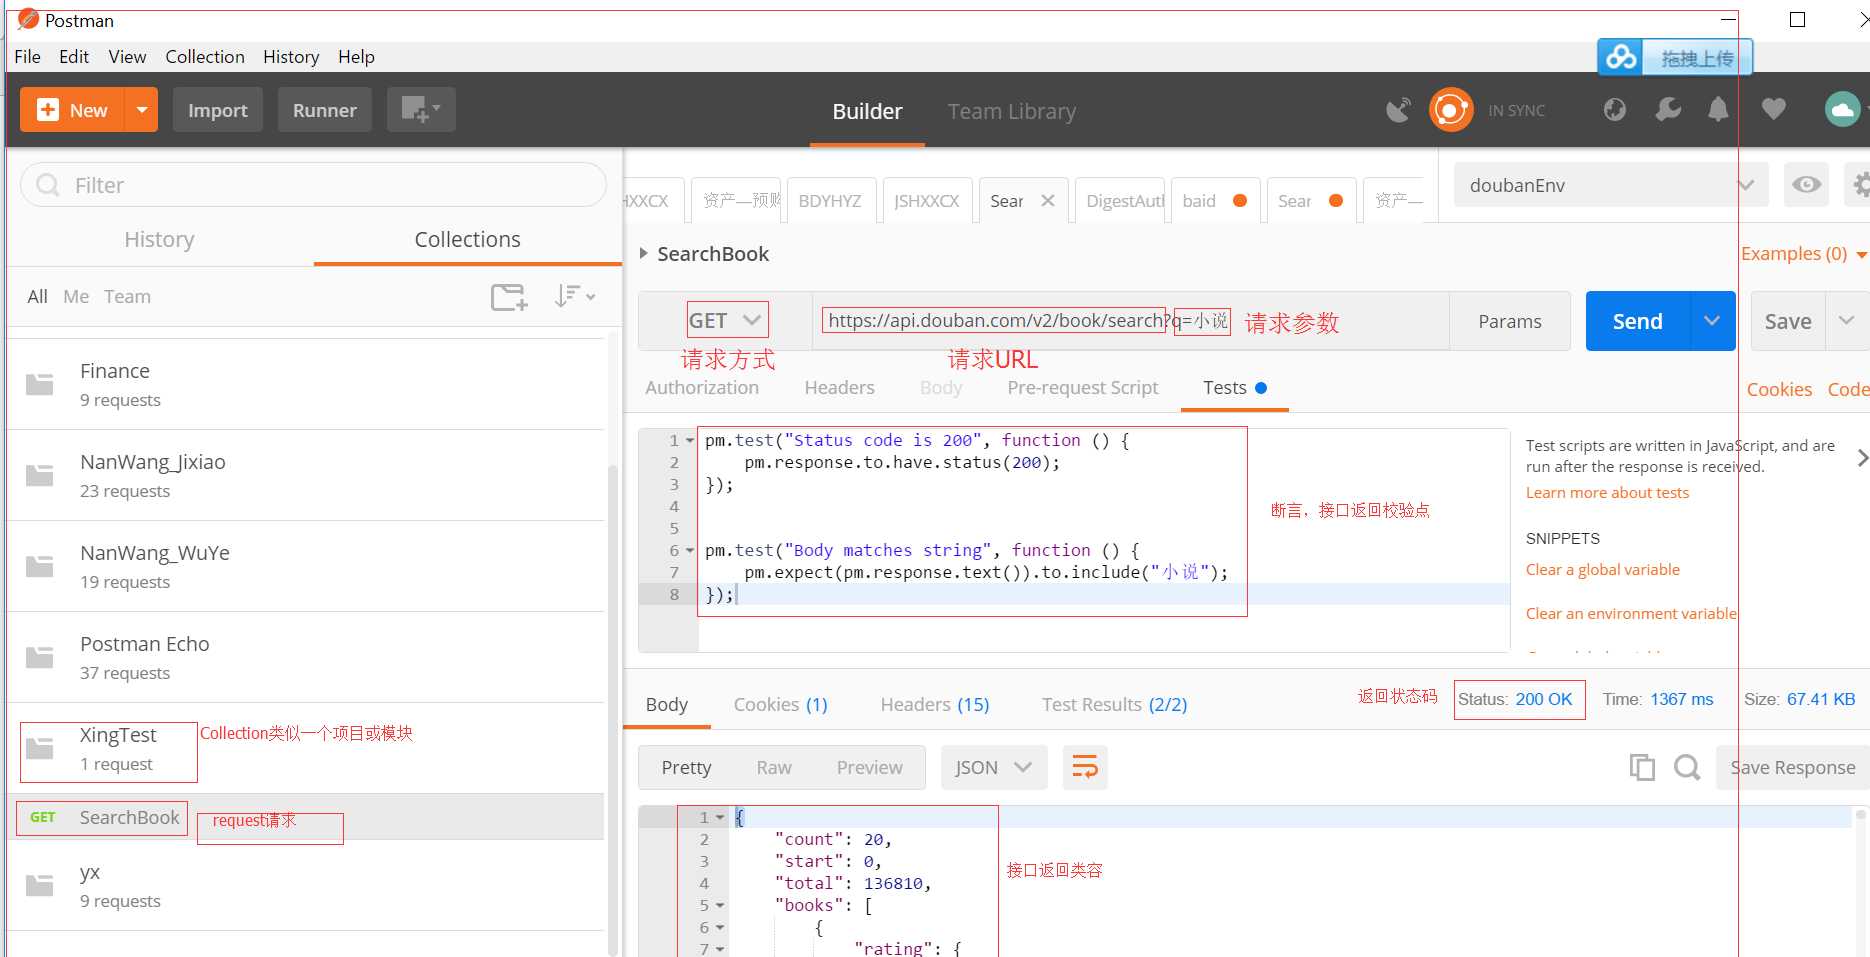Show the response Headers (15) tab

[934, 705]
